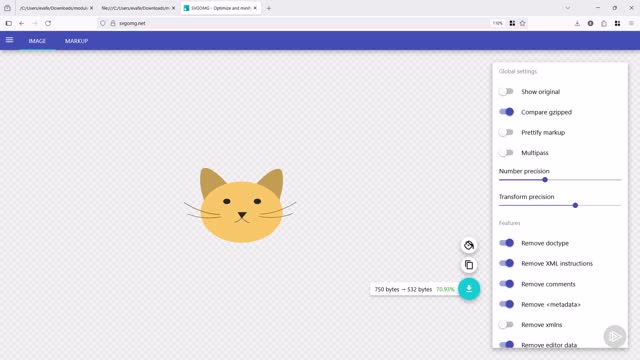
Task: Switch to the IMAGE tab
Action: pyautogui.click(x=37, y=41)
